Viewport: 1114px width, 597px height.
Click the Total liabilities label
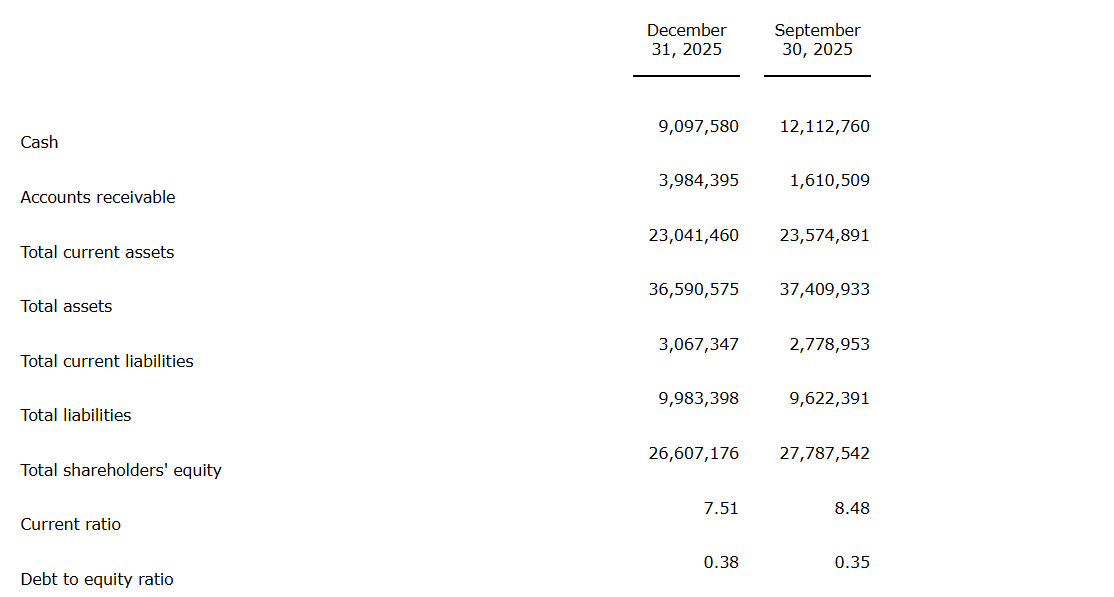tap(76, 416)
